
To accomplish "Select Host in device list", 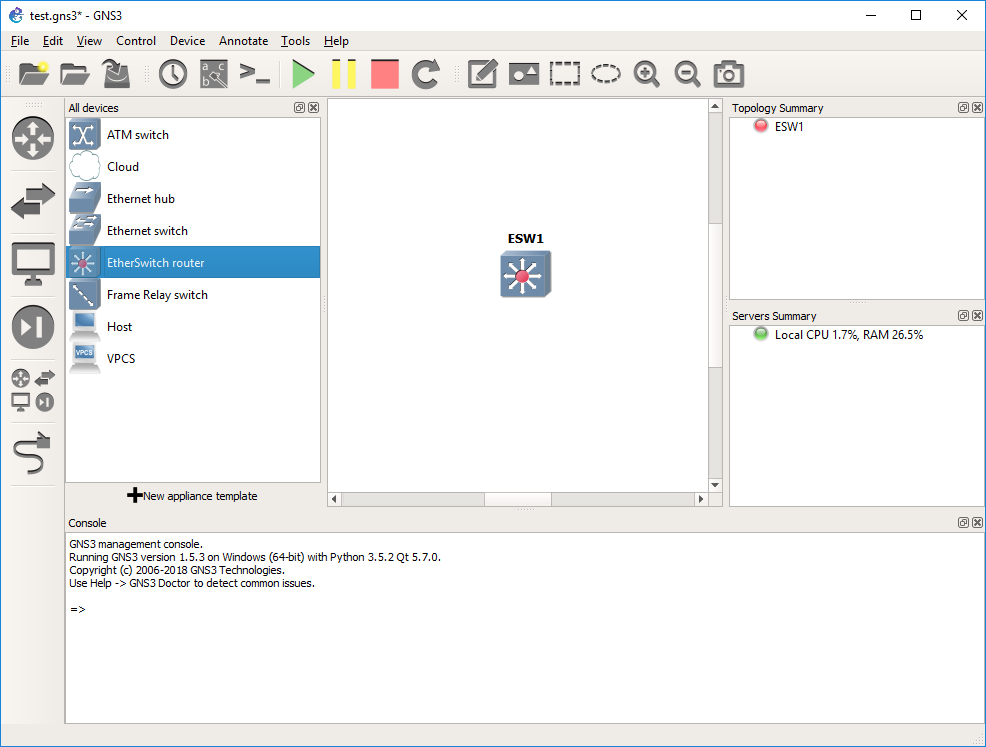I will [x=193, y=326].
